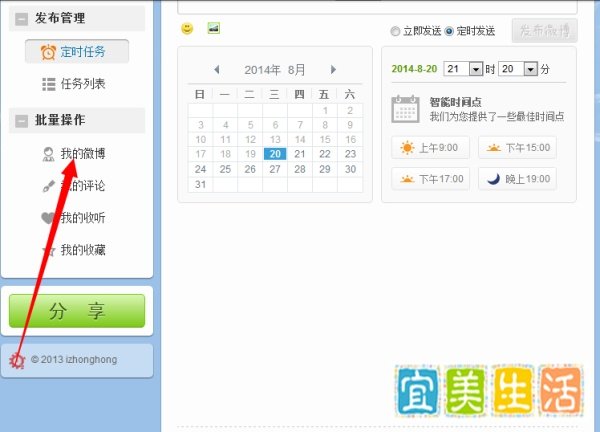Click the alarm clock icon for 定时任务

tap(49, 52)
